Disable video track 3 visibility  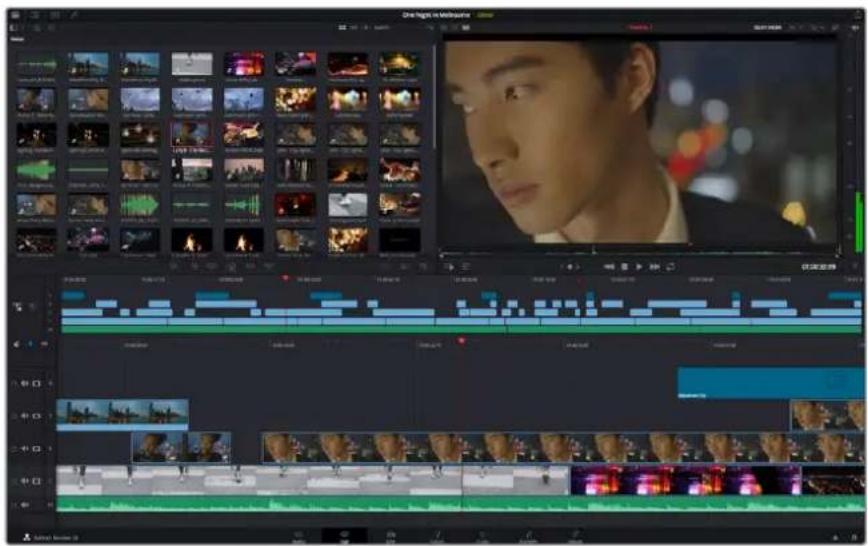click(x=37, y=416)
